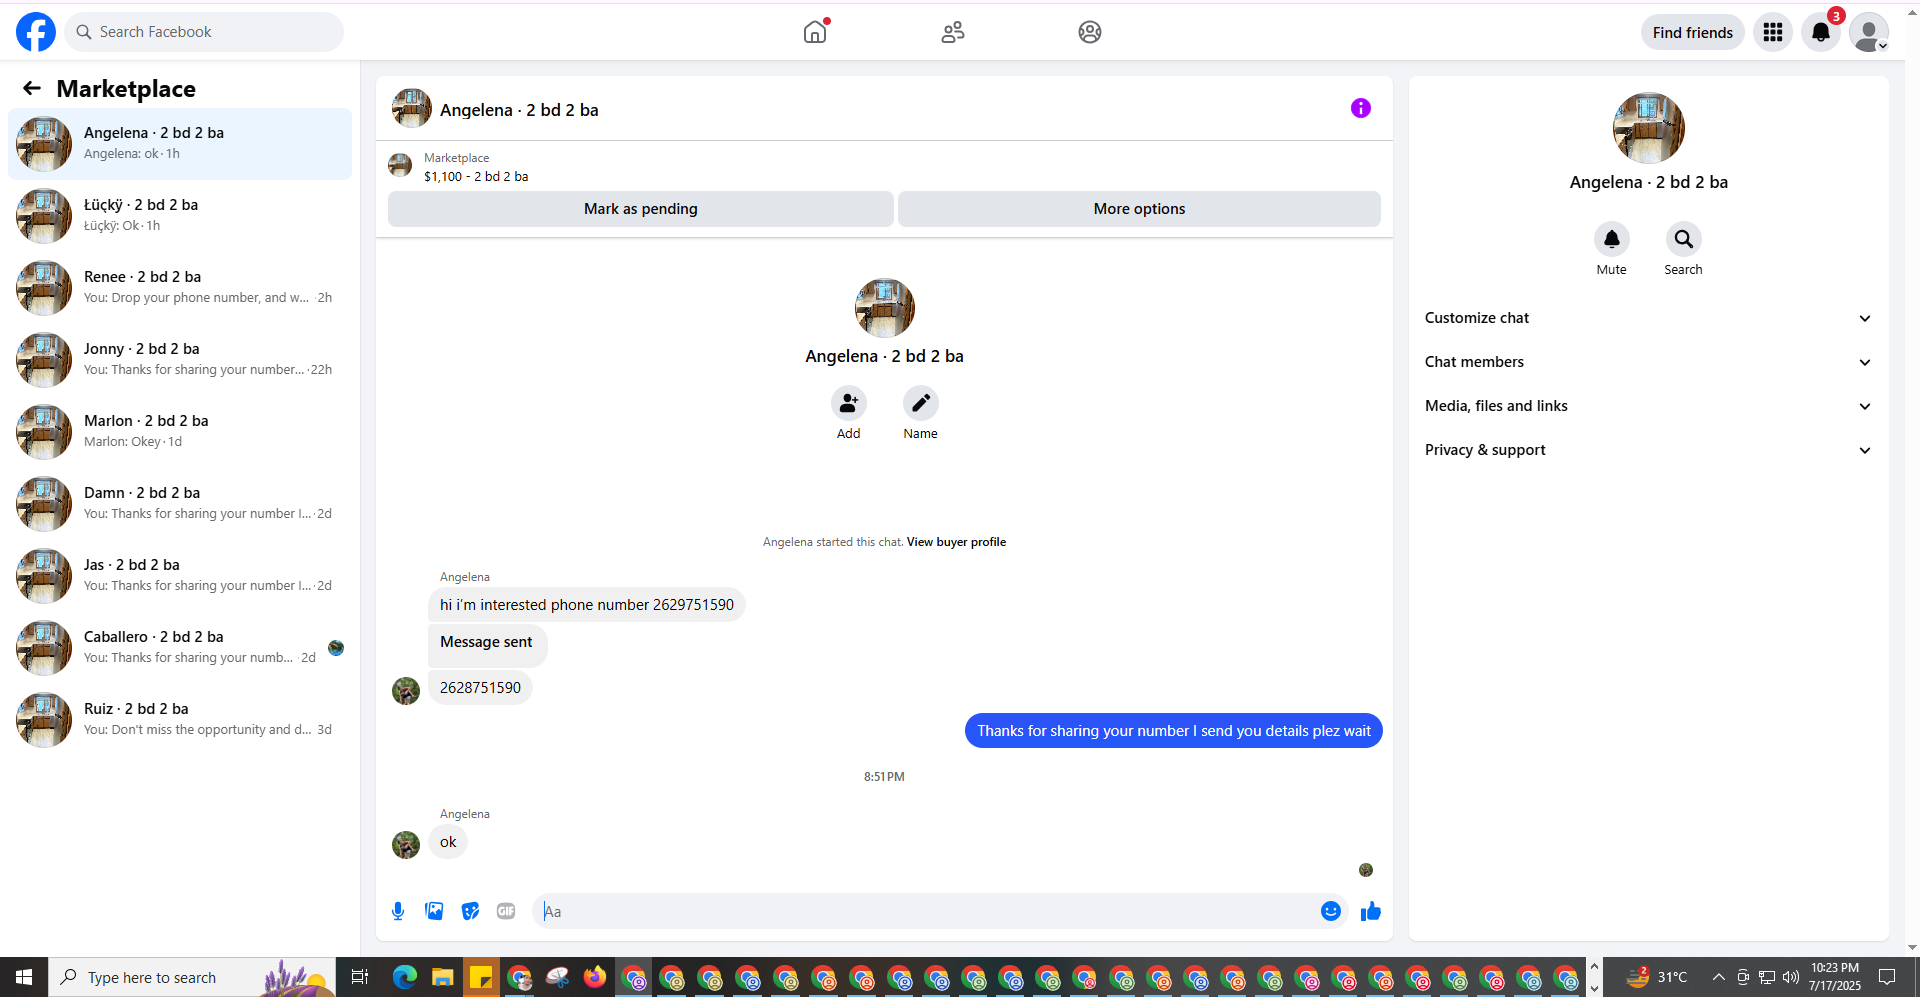The height and width of the screenshot is (997, 1920).
Task: Open Task View in the taskbar
Action: click(x=360, y=977)
